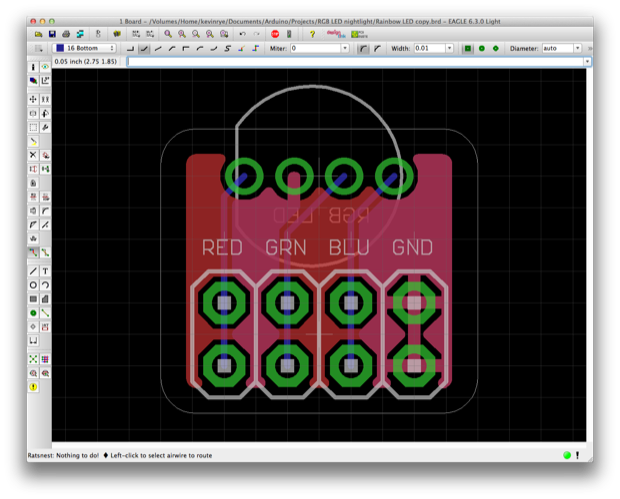
Task: Open the Width dropdown arrow
Action: pos(450,48)
